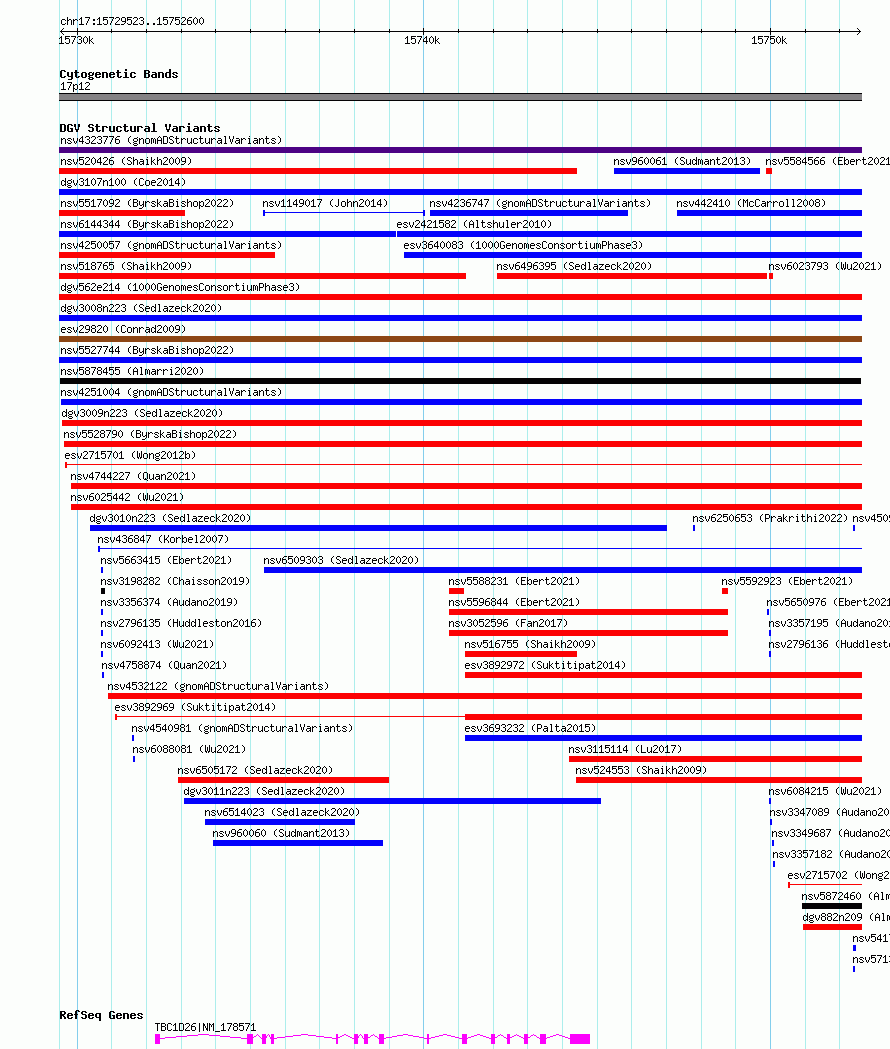
Task: Select nsv5527744 (ByrskaBishop2022) label
Action: [x=147, y=351]
